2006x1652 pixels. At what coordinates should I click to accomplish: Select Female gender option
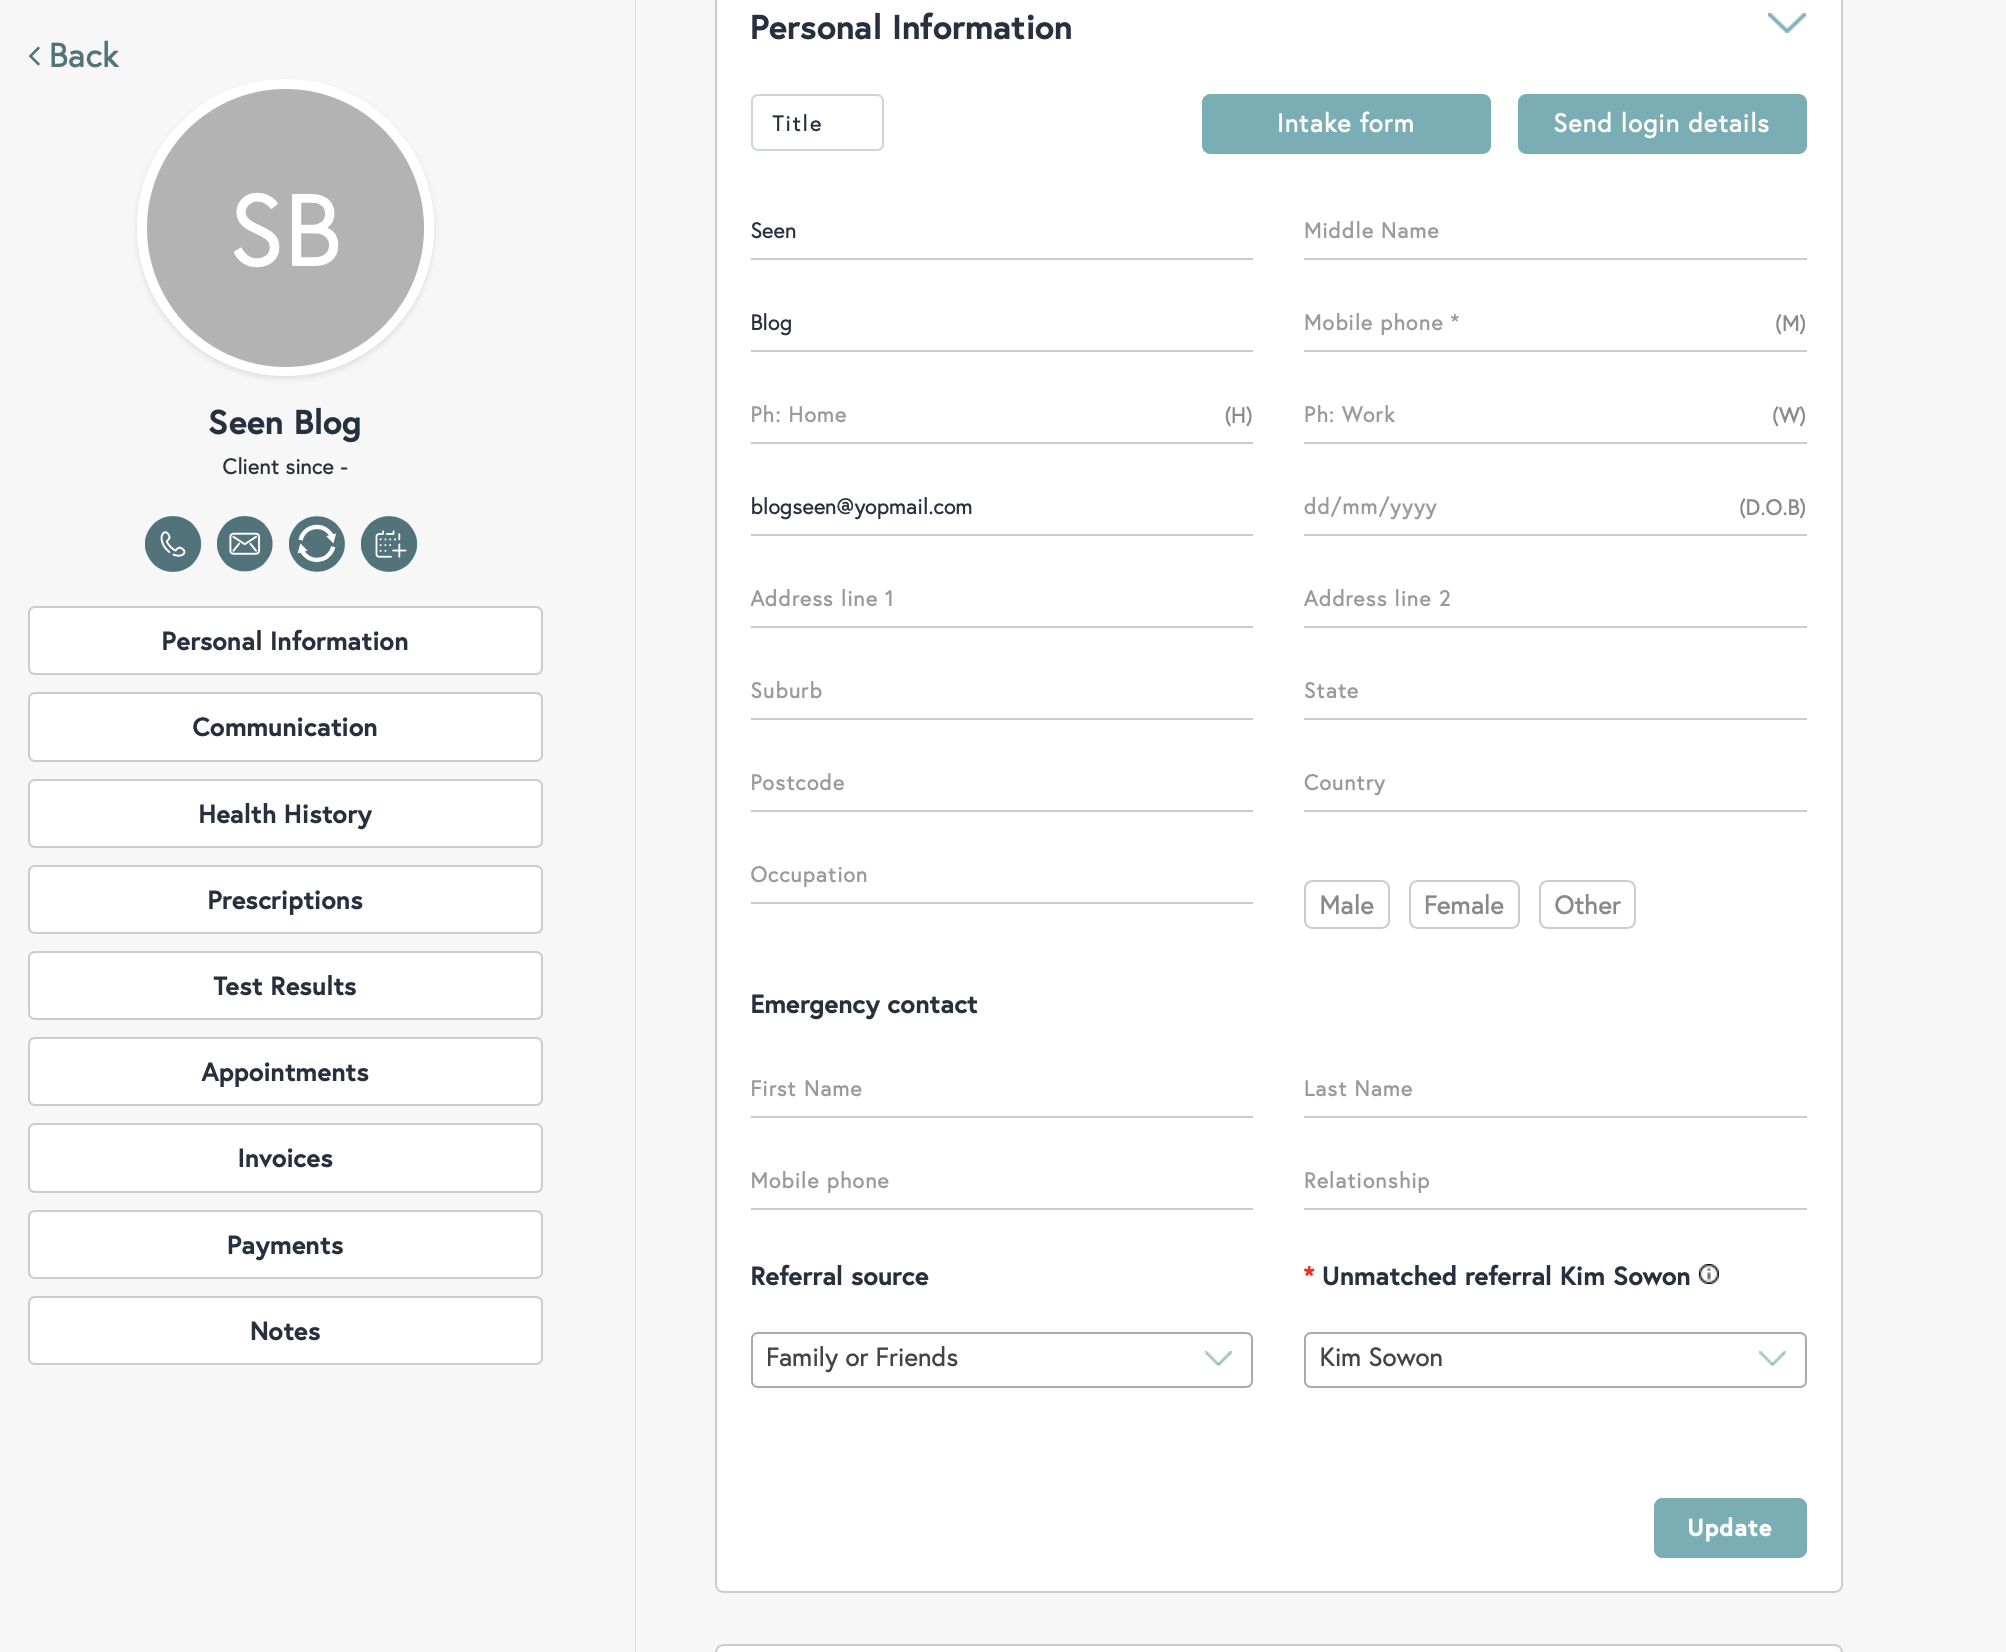1463,905
